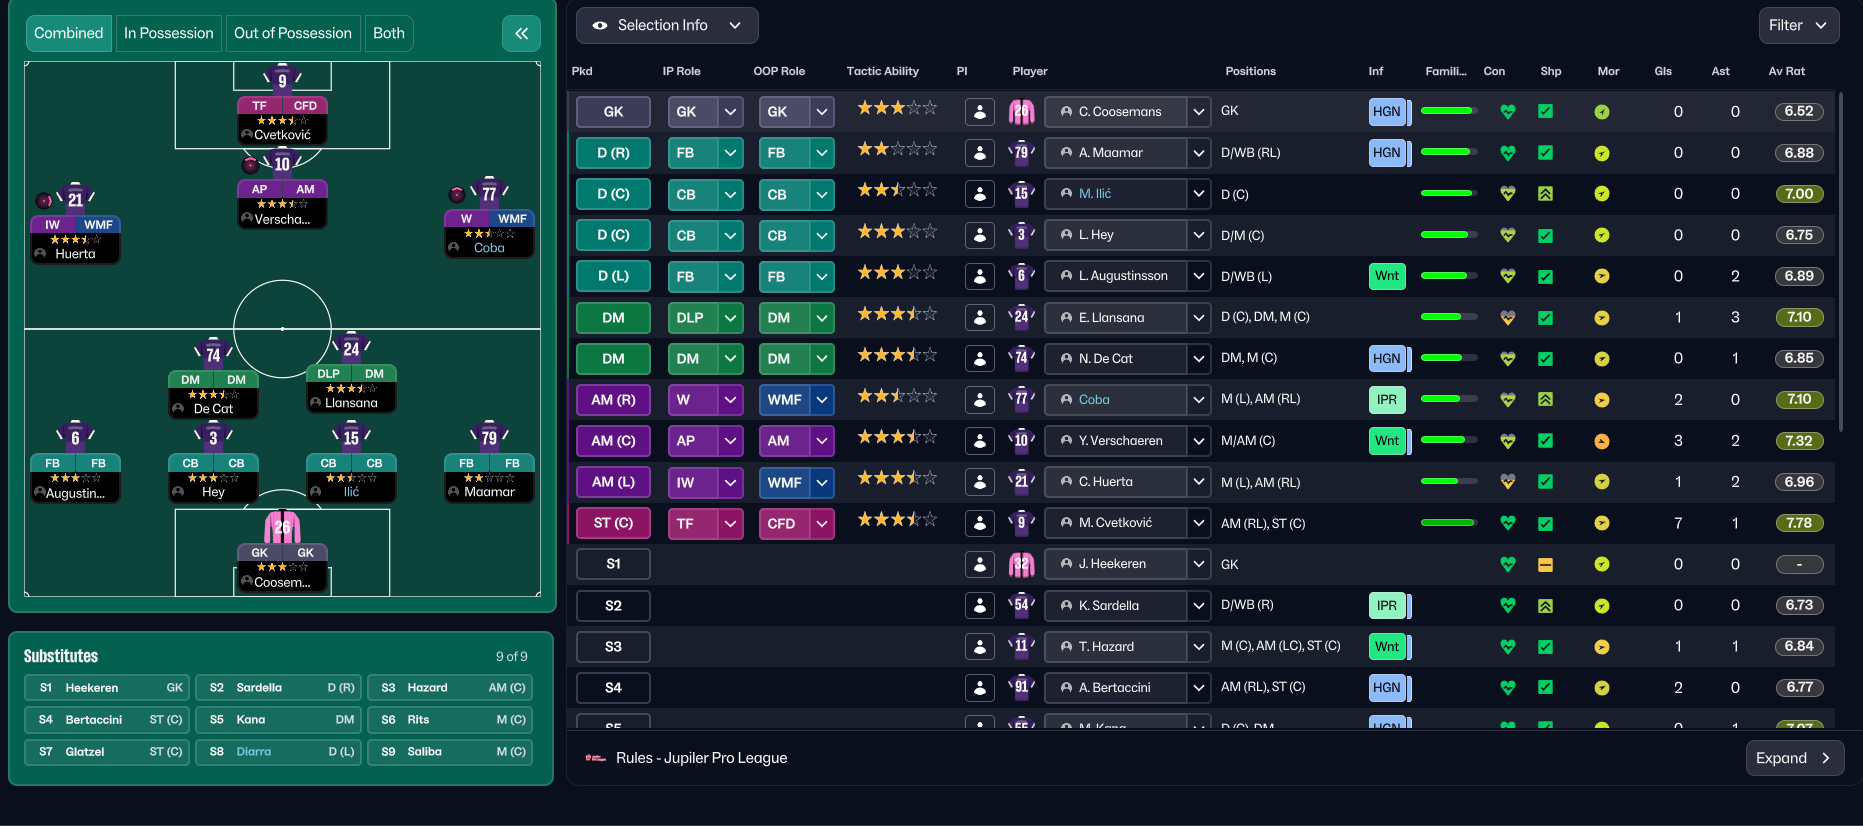This screenshot has height=826, width=1863.
Task: Toggle the sharpness check for L. Hey
Action: point(1545,236)
